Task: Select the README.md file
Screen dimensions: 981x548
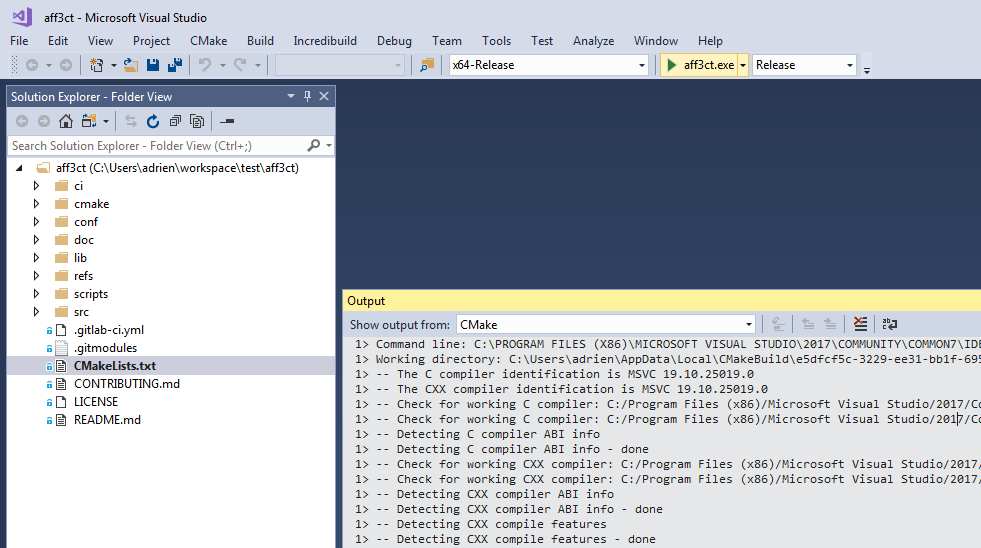Action: (x=107, y=420)
